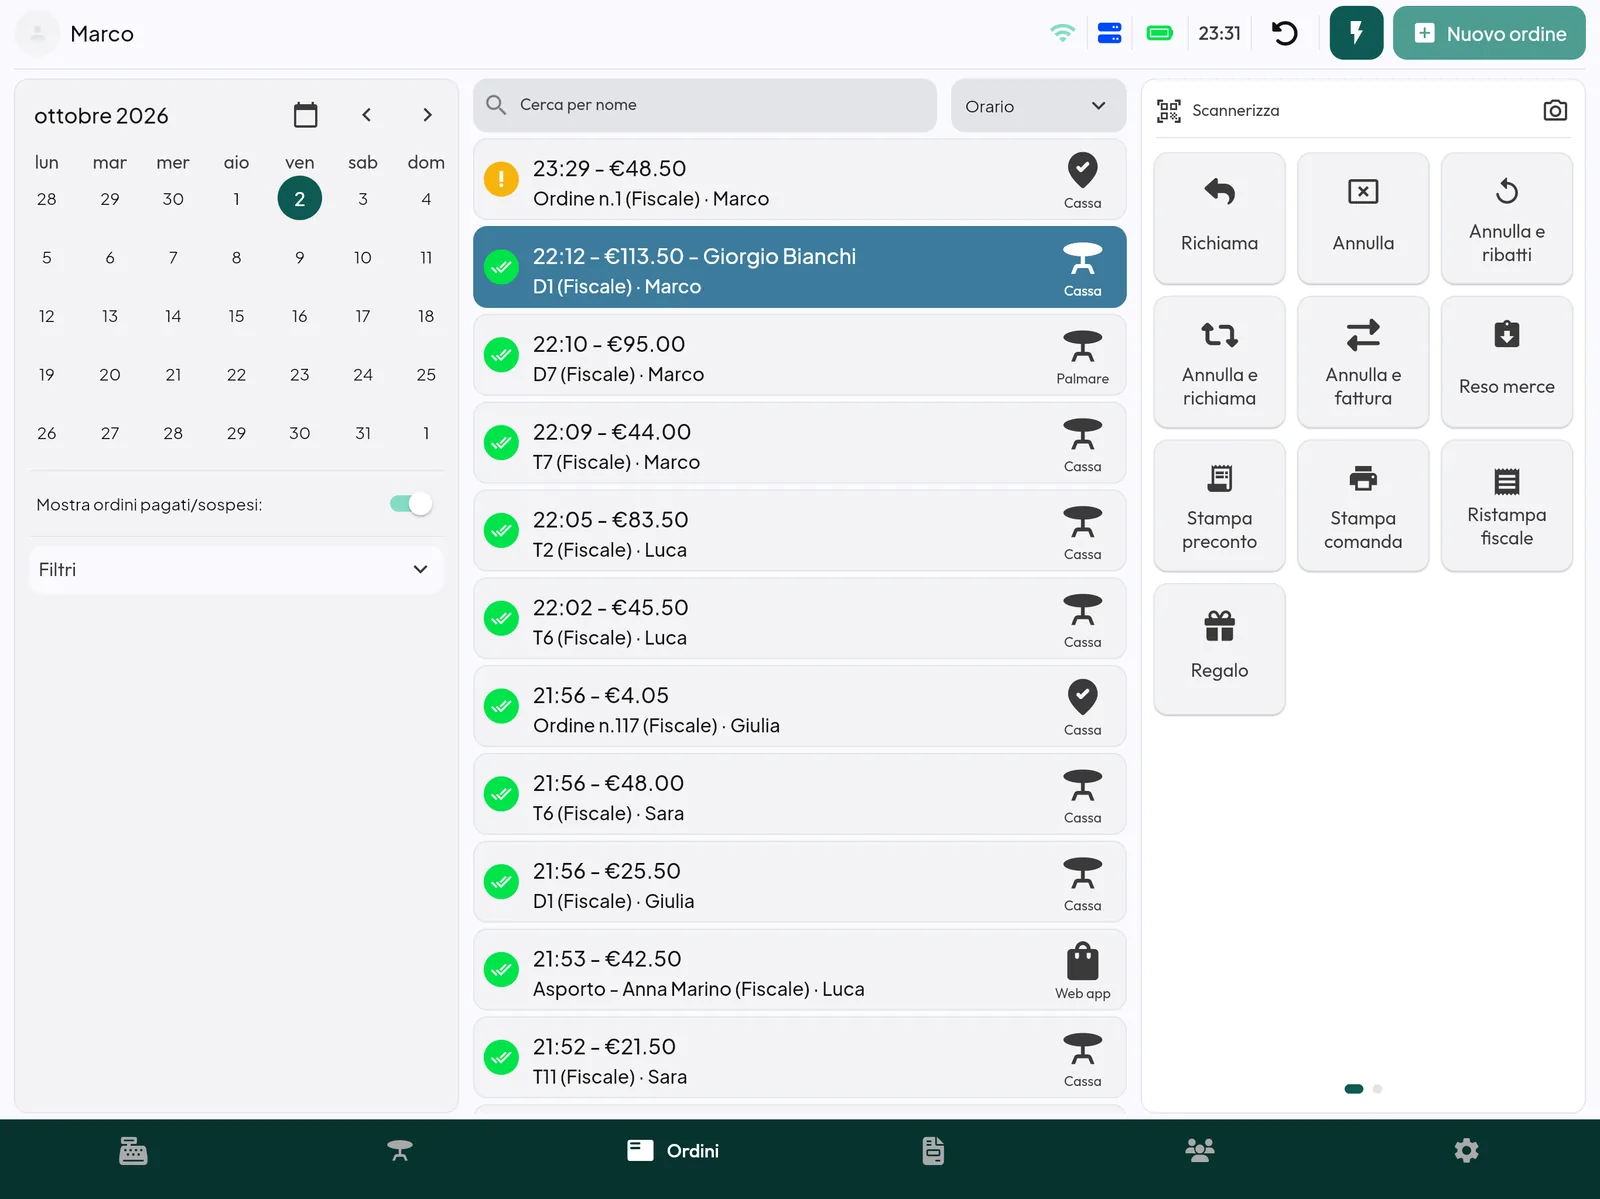The image size is (1600, 1199).
Task: Click the Cerca per nome search field
Action: coord(705,105)
